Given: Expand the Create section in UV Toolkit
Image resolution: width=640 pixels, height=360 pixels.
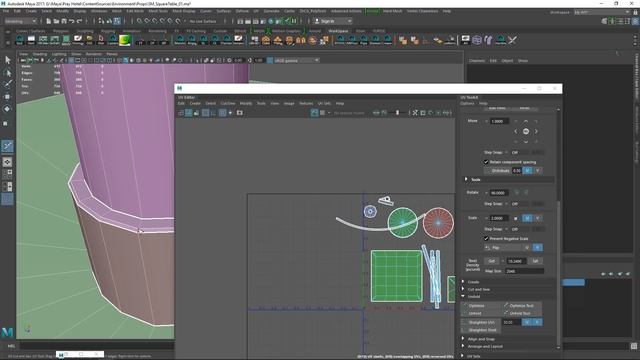Looking at the screenshot, I should (x=463, y=282).
